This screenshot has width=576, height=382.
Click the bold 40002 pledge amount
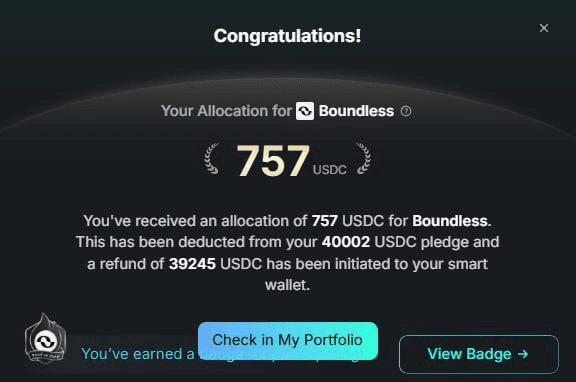click(x=346, y=242)
